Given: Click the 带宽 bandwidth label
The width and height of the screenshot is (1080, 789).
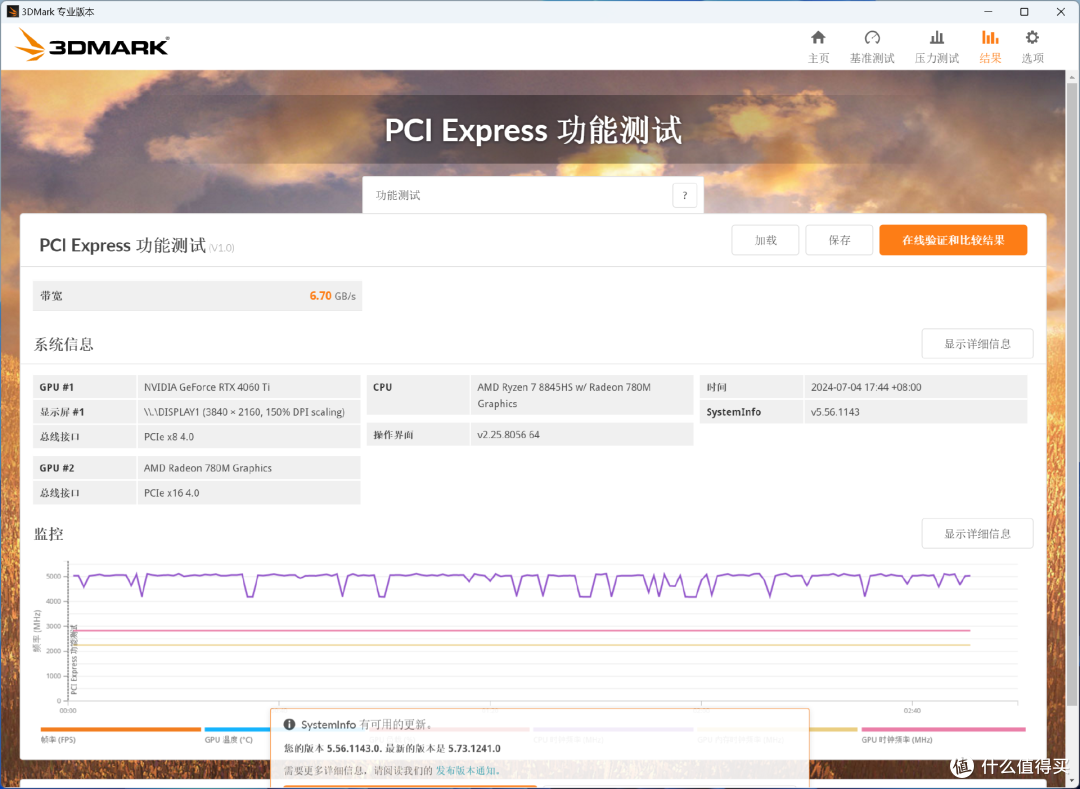Looking at the screenshot, I should pos(51,296).
